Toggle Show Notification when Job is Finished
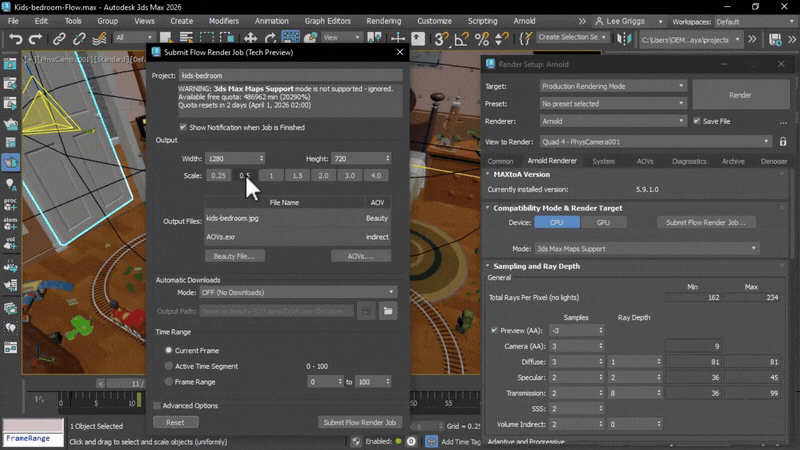This screenshot has width=800, height=450. point(183,127)
